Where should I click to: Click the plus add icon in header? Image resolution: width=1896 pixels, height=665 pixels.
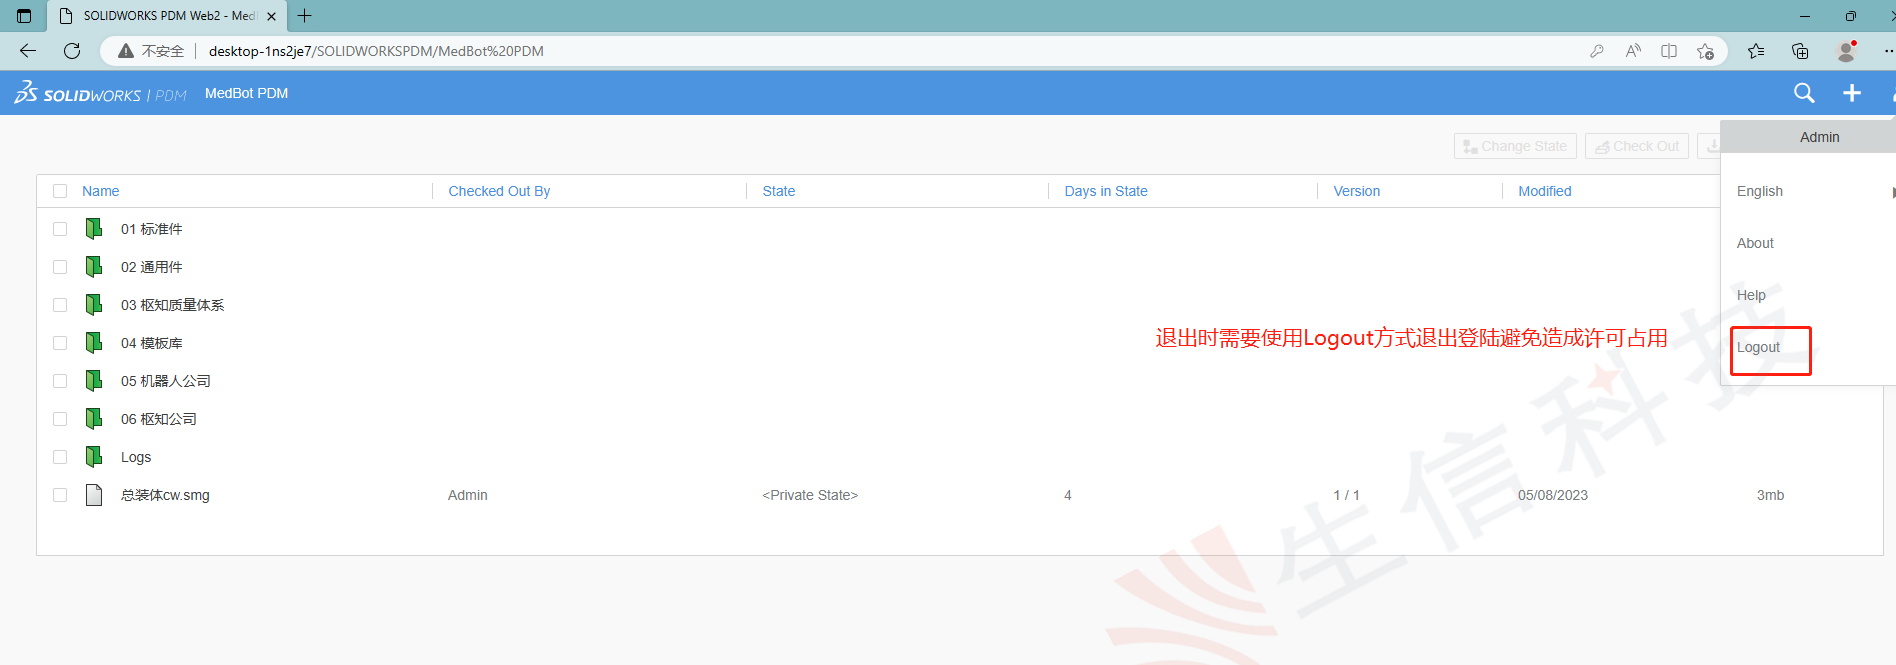(x=1852, y=93)
